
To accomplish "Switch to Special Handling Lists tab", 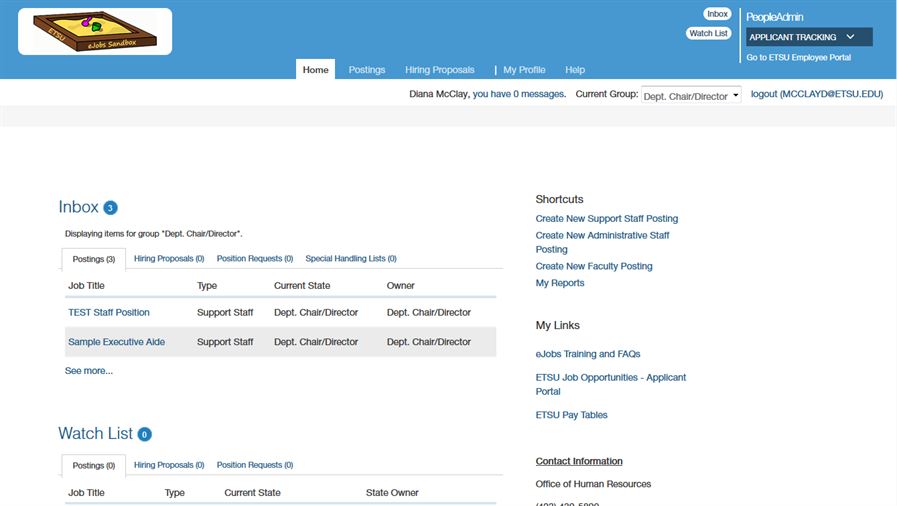I will click(351, 258).
